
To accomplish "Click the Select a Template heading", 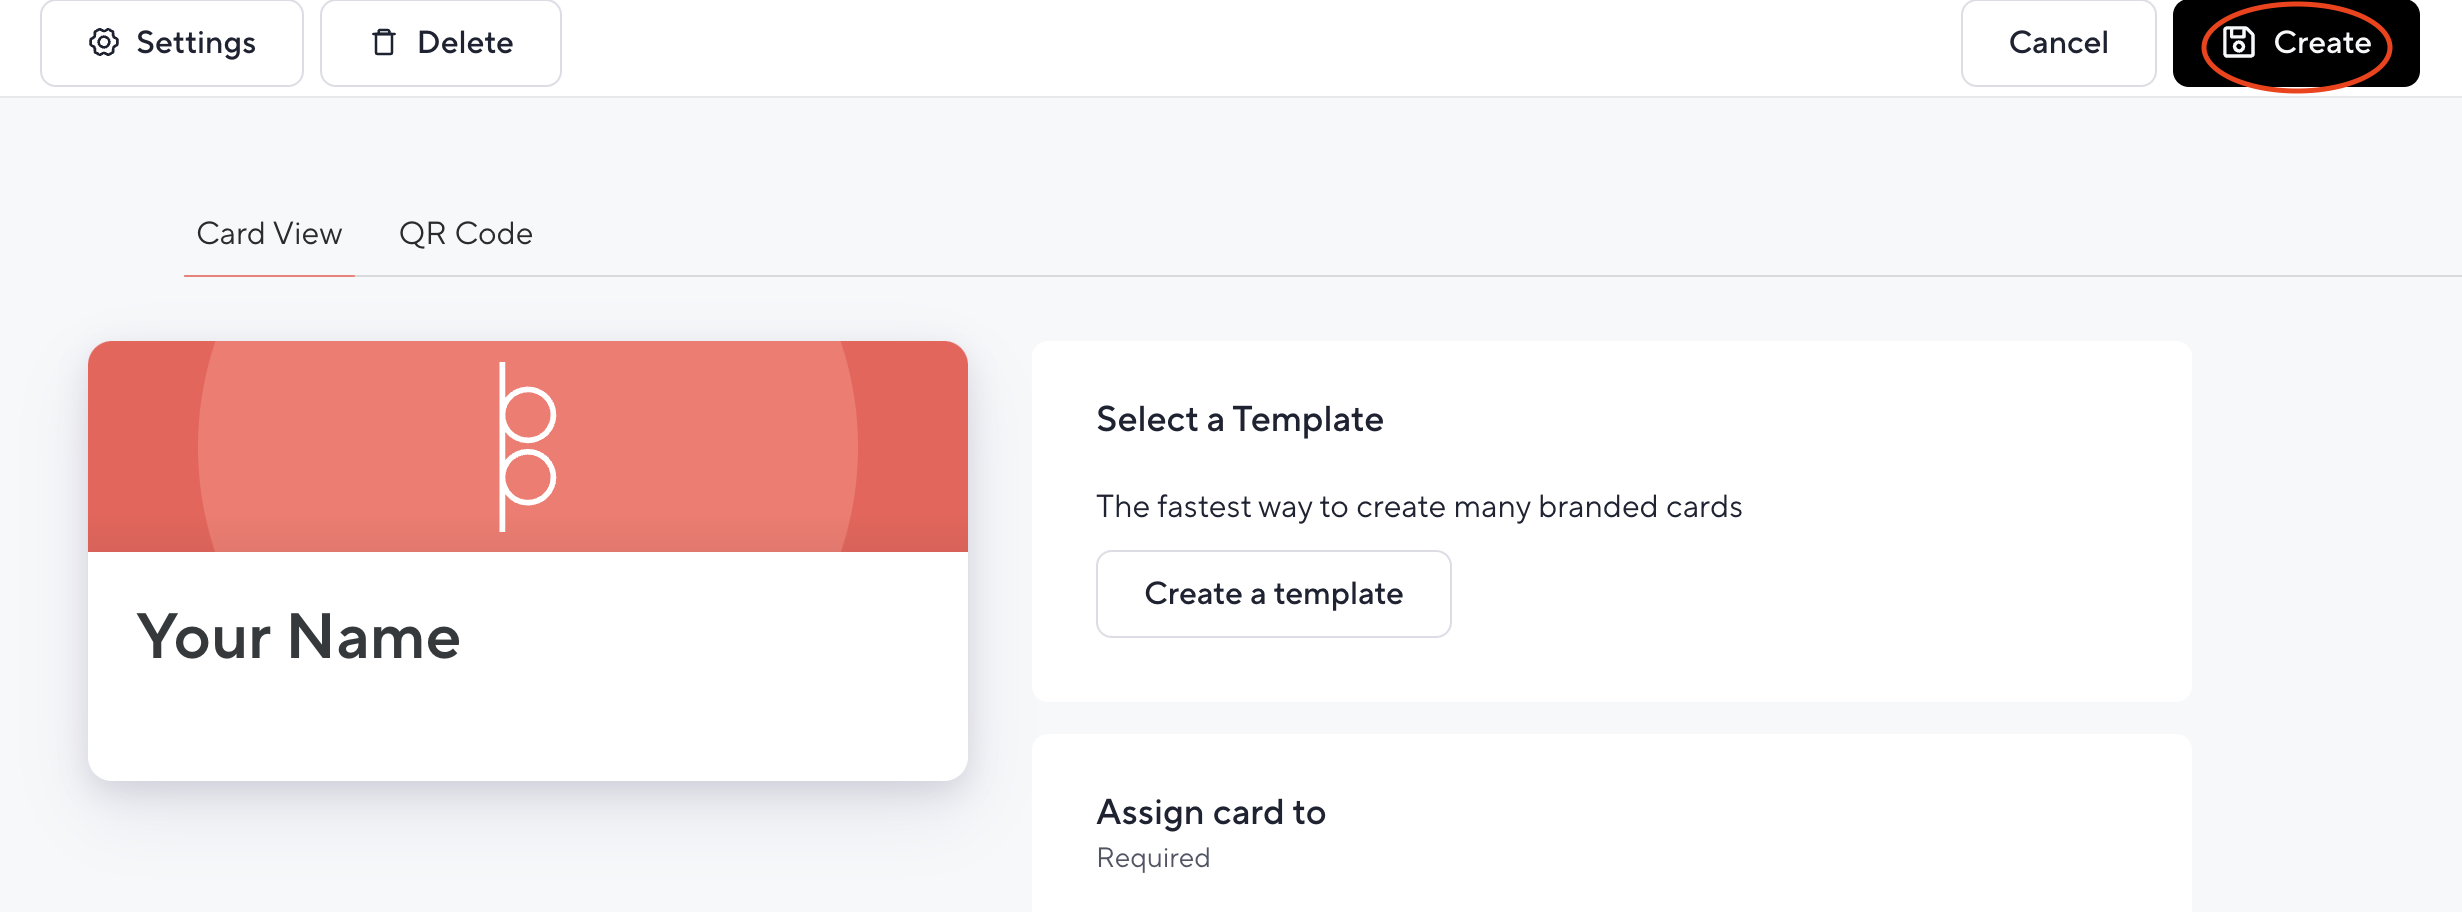I will 1239,419.
